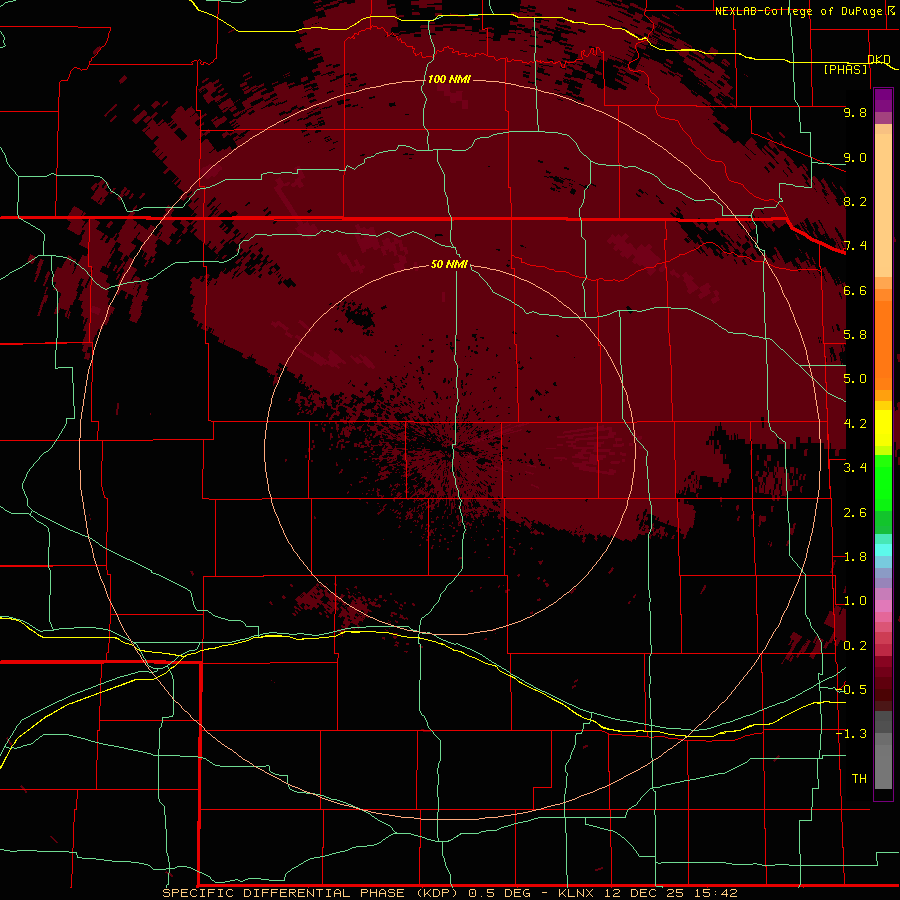Image resolution: width=900 pixels, height=900 pixels.
Task: Pick the orange segment of the color bar
Action: [x=883, y=344]
